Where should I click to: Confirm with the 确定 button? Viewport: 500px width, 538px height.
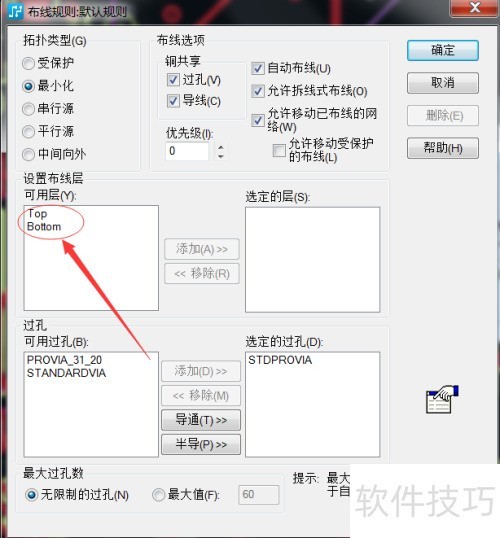click(443, 51)
